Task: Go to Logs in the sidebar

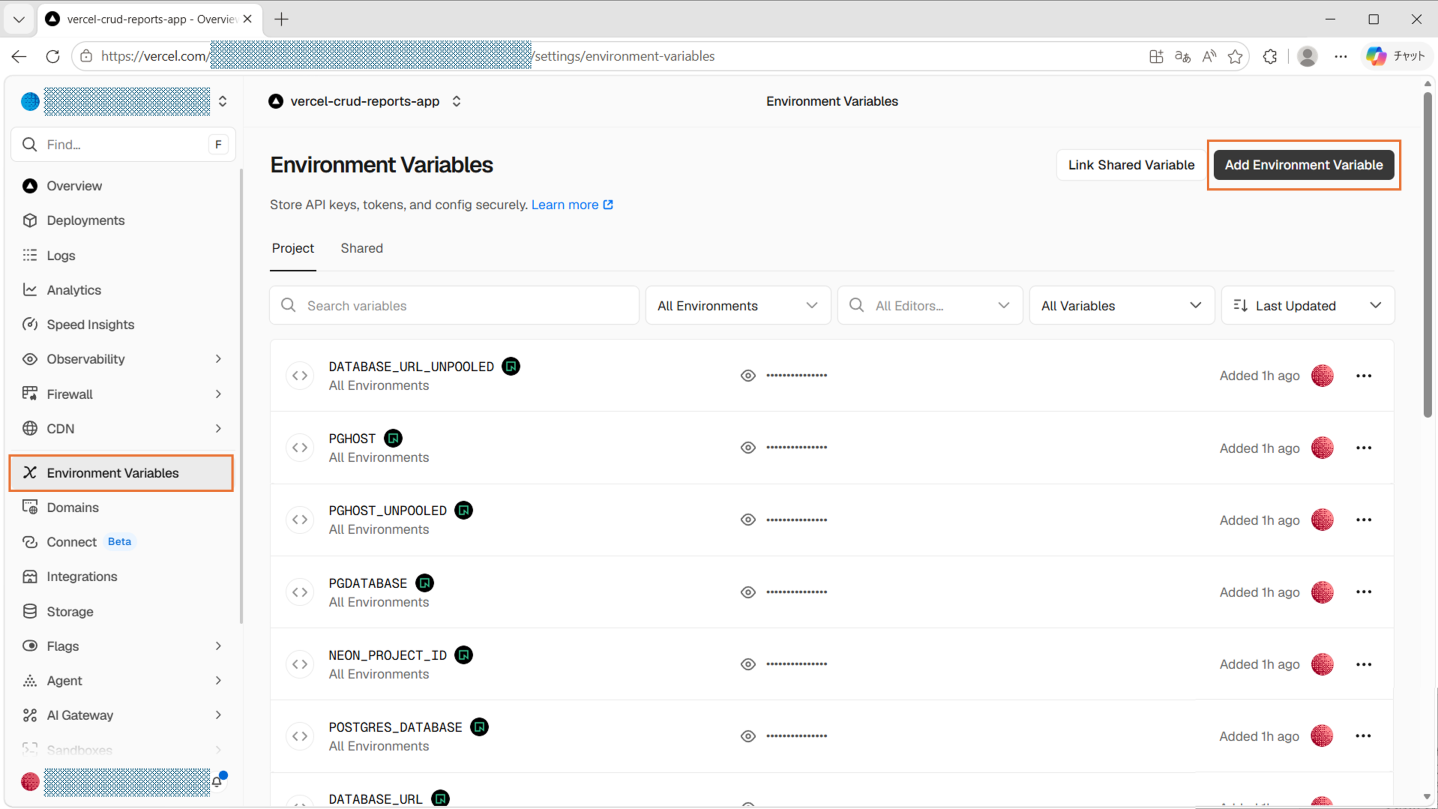Action: click(122, 255)
